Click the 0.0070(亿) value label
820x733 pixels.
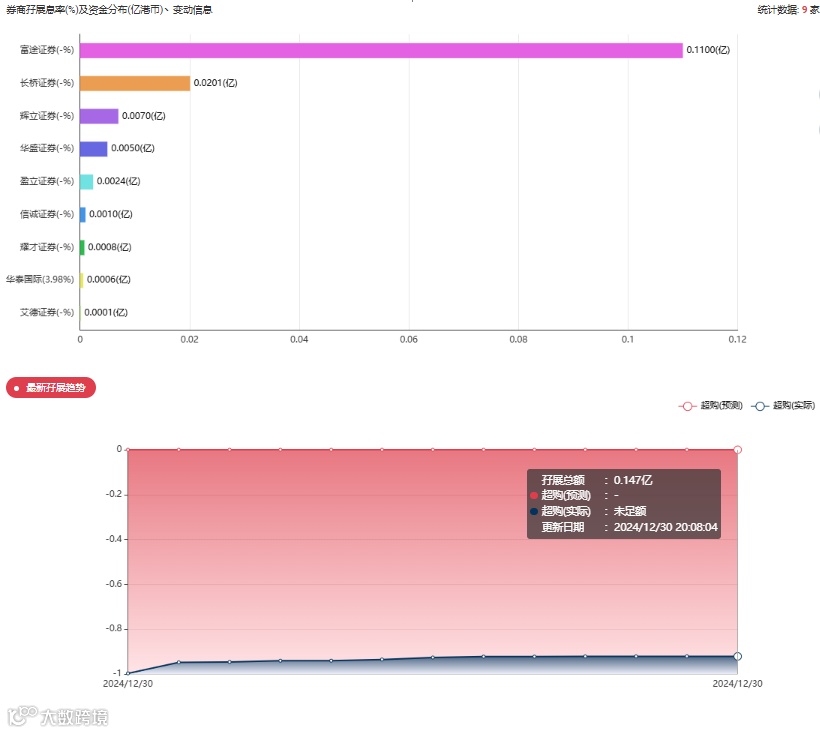(x=144, y=116)
